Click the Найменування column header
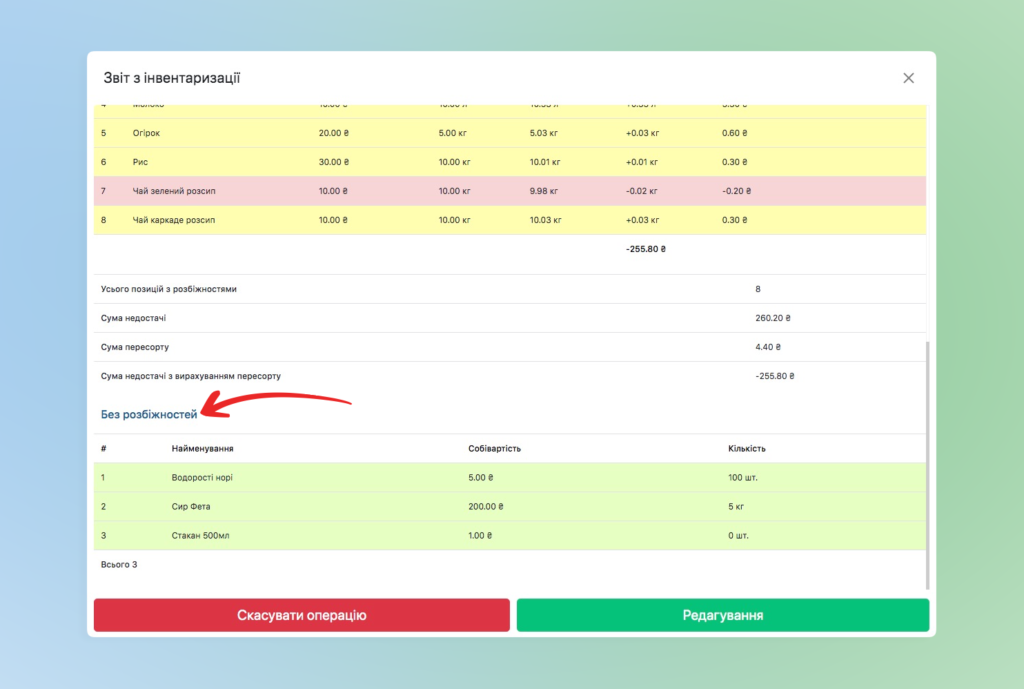 click(x=203, y=449)
